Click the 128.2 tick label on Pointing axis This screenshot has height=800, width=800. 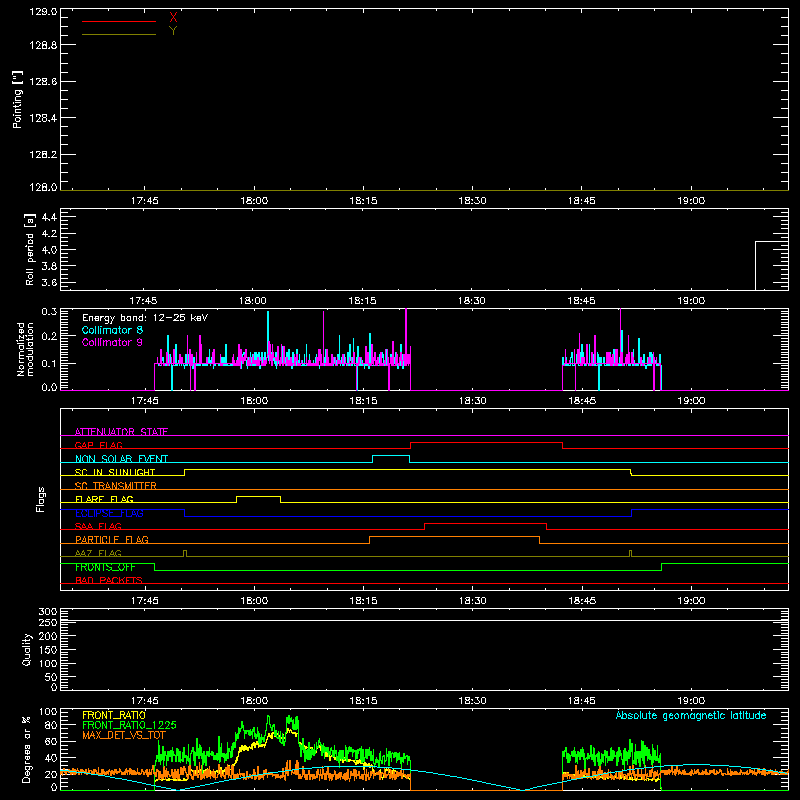click(x=43, y=155)
